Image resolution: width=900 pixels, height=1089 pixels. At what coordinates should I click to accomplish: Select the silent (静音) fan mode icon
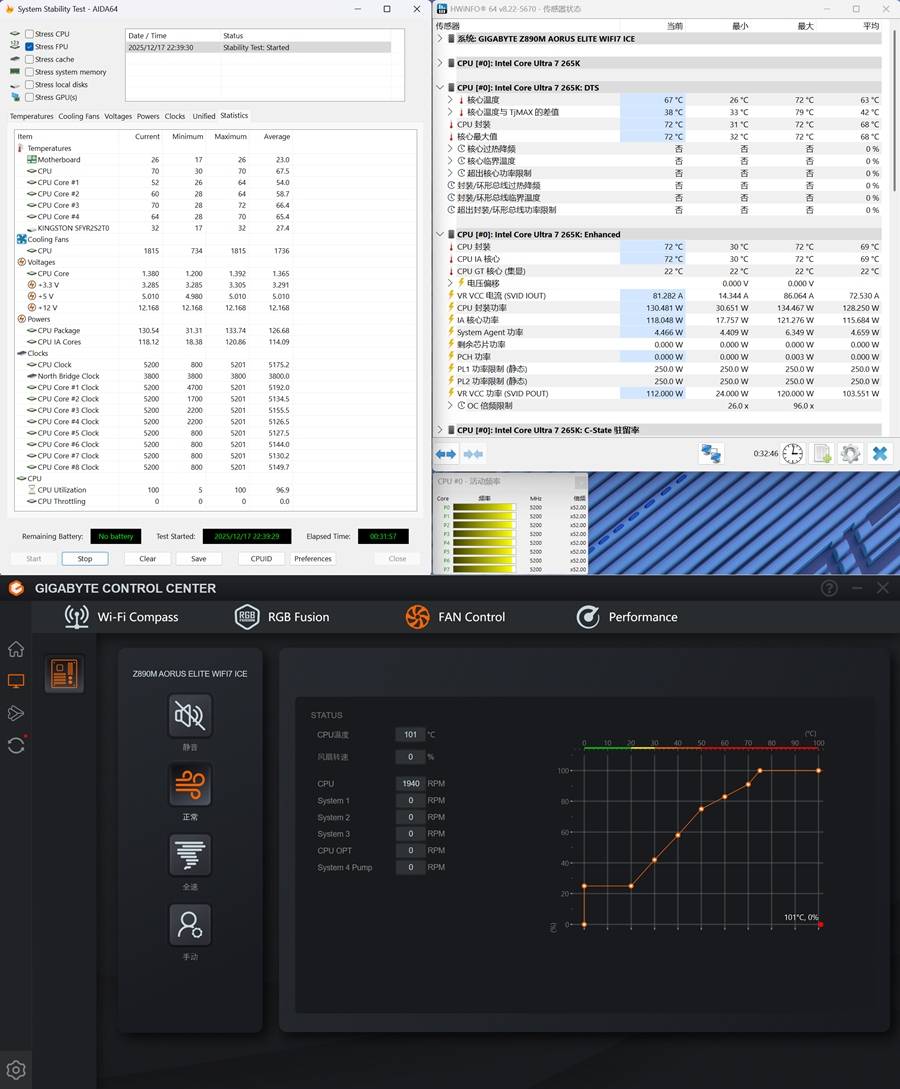pos(190,714)
